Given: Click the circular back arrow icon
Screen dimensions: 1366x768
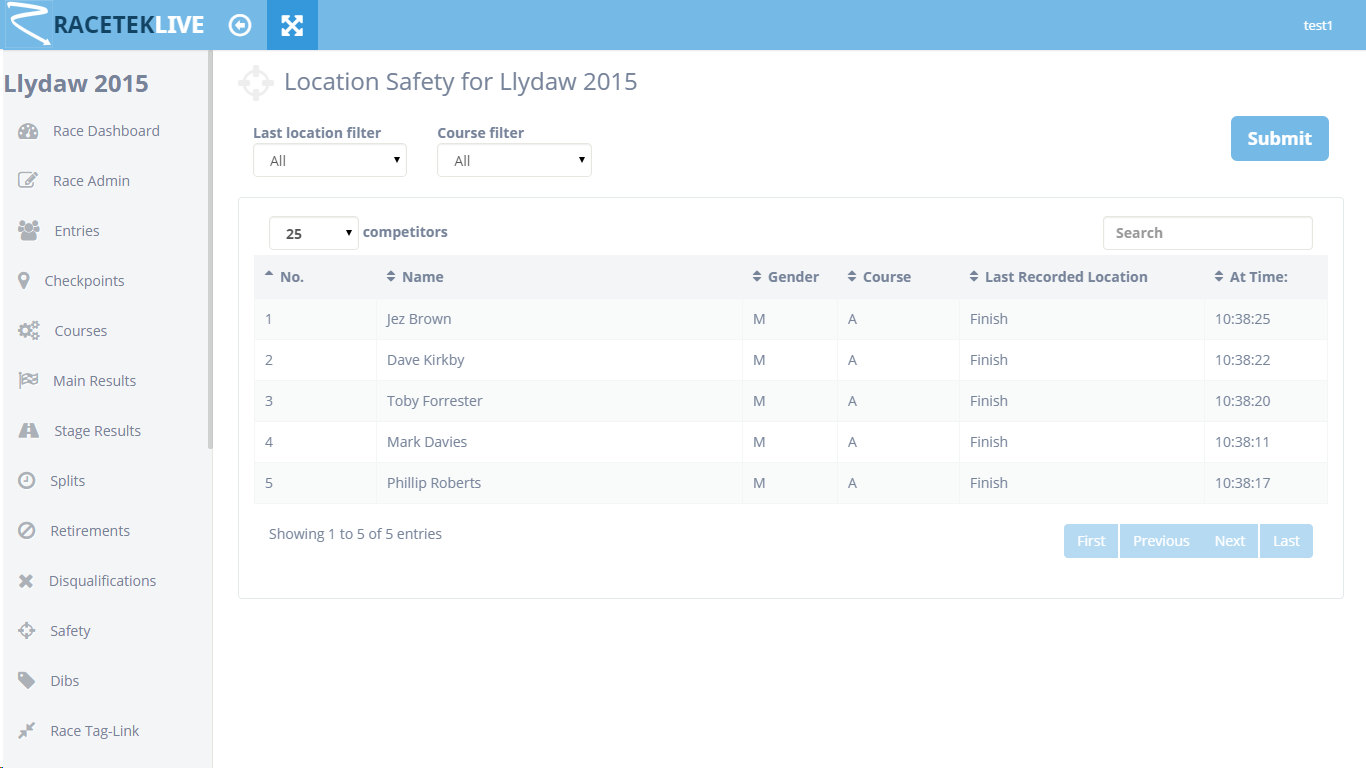Looking at the screenshot, I should 240,25.
